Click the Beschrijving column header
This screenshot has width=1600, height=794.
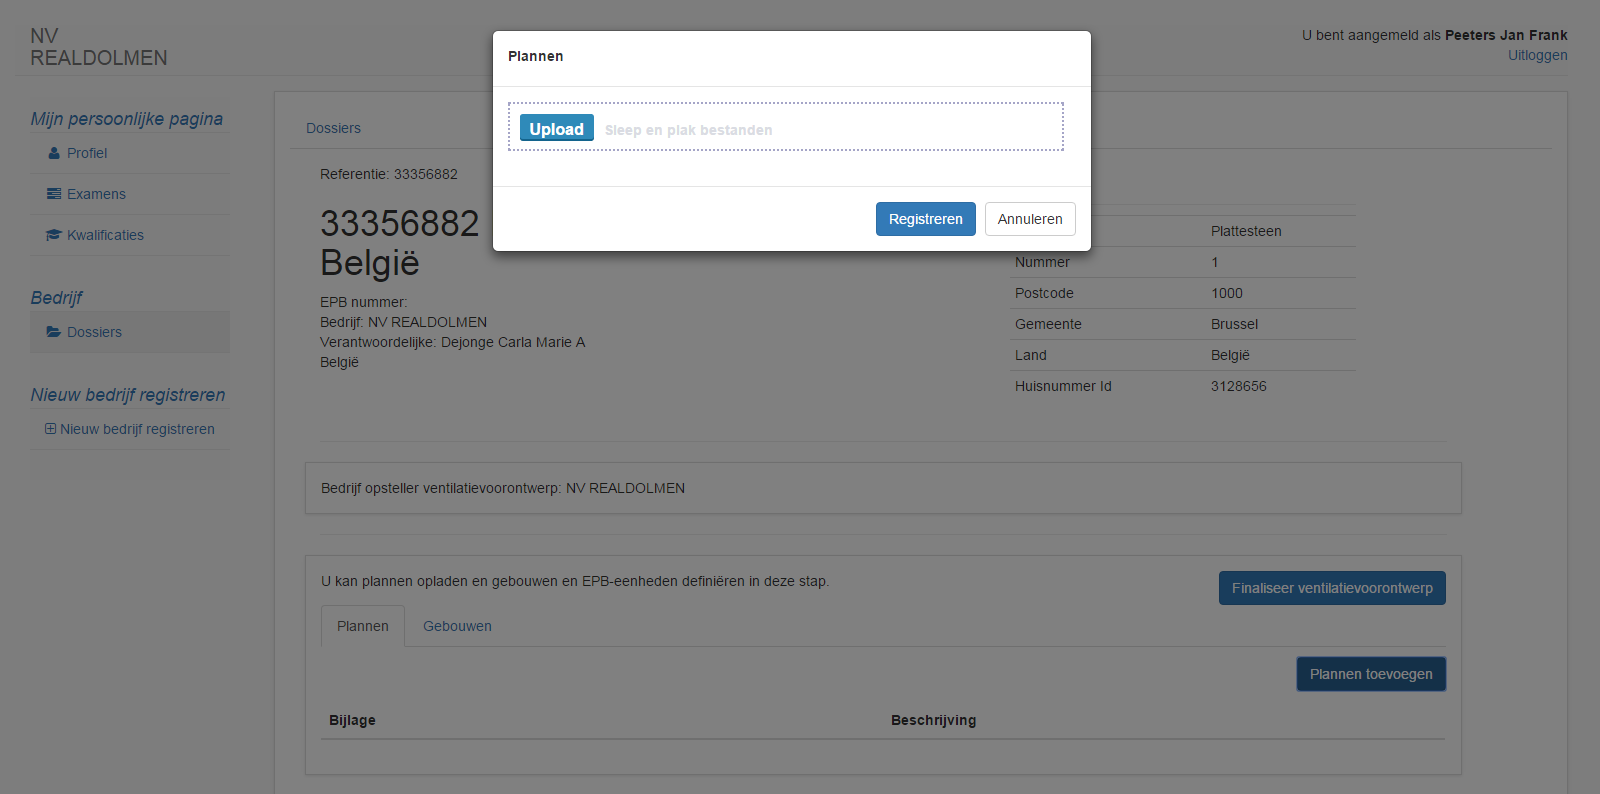pyautogui.click(x=933, y=720)
